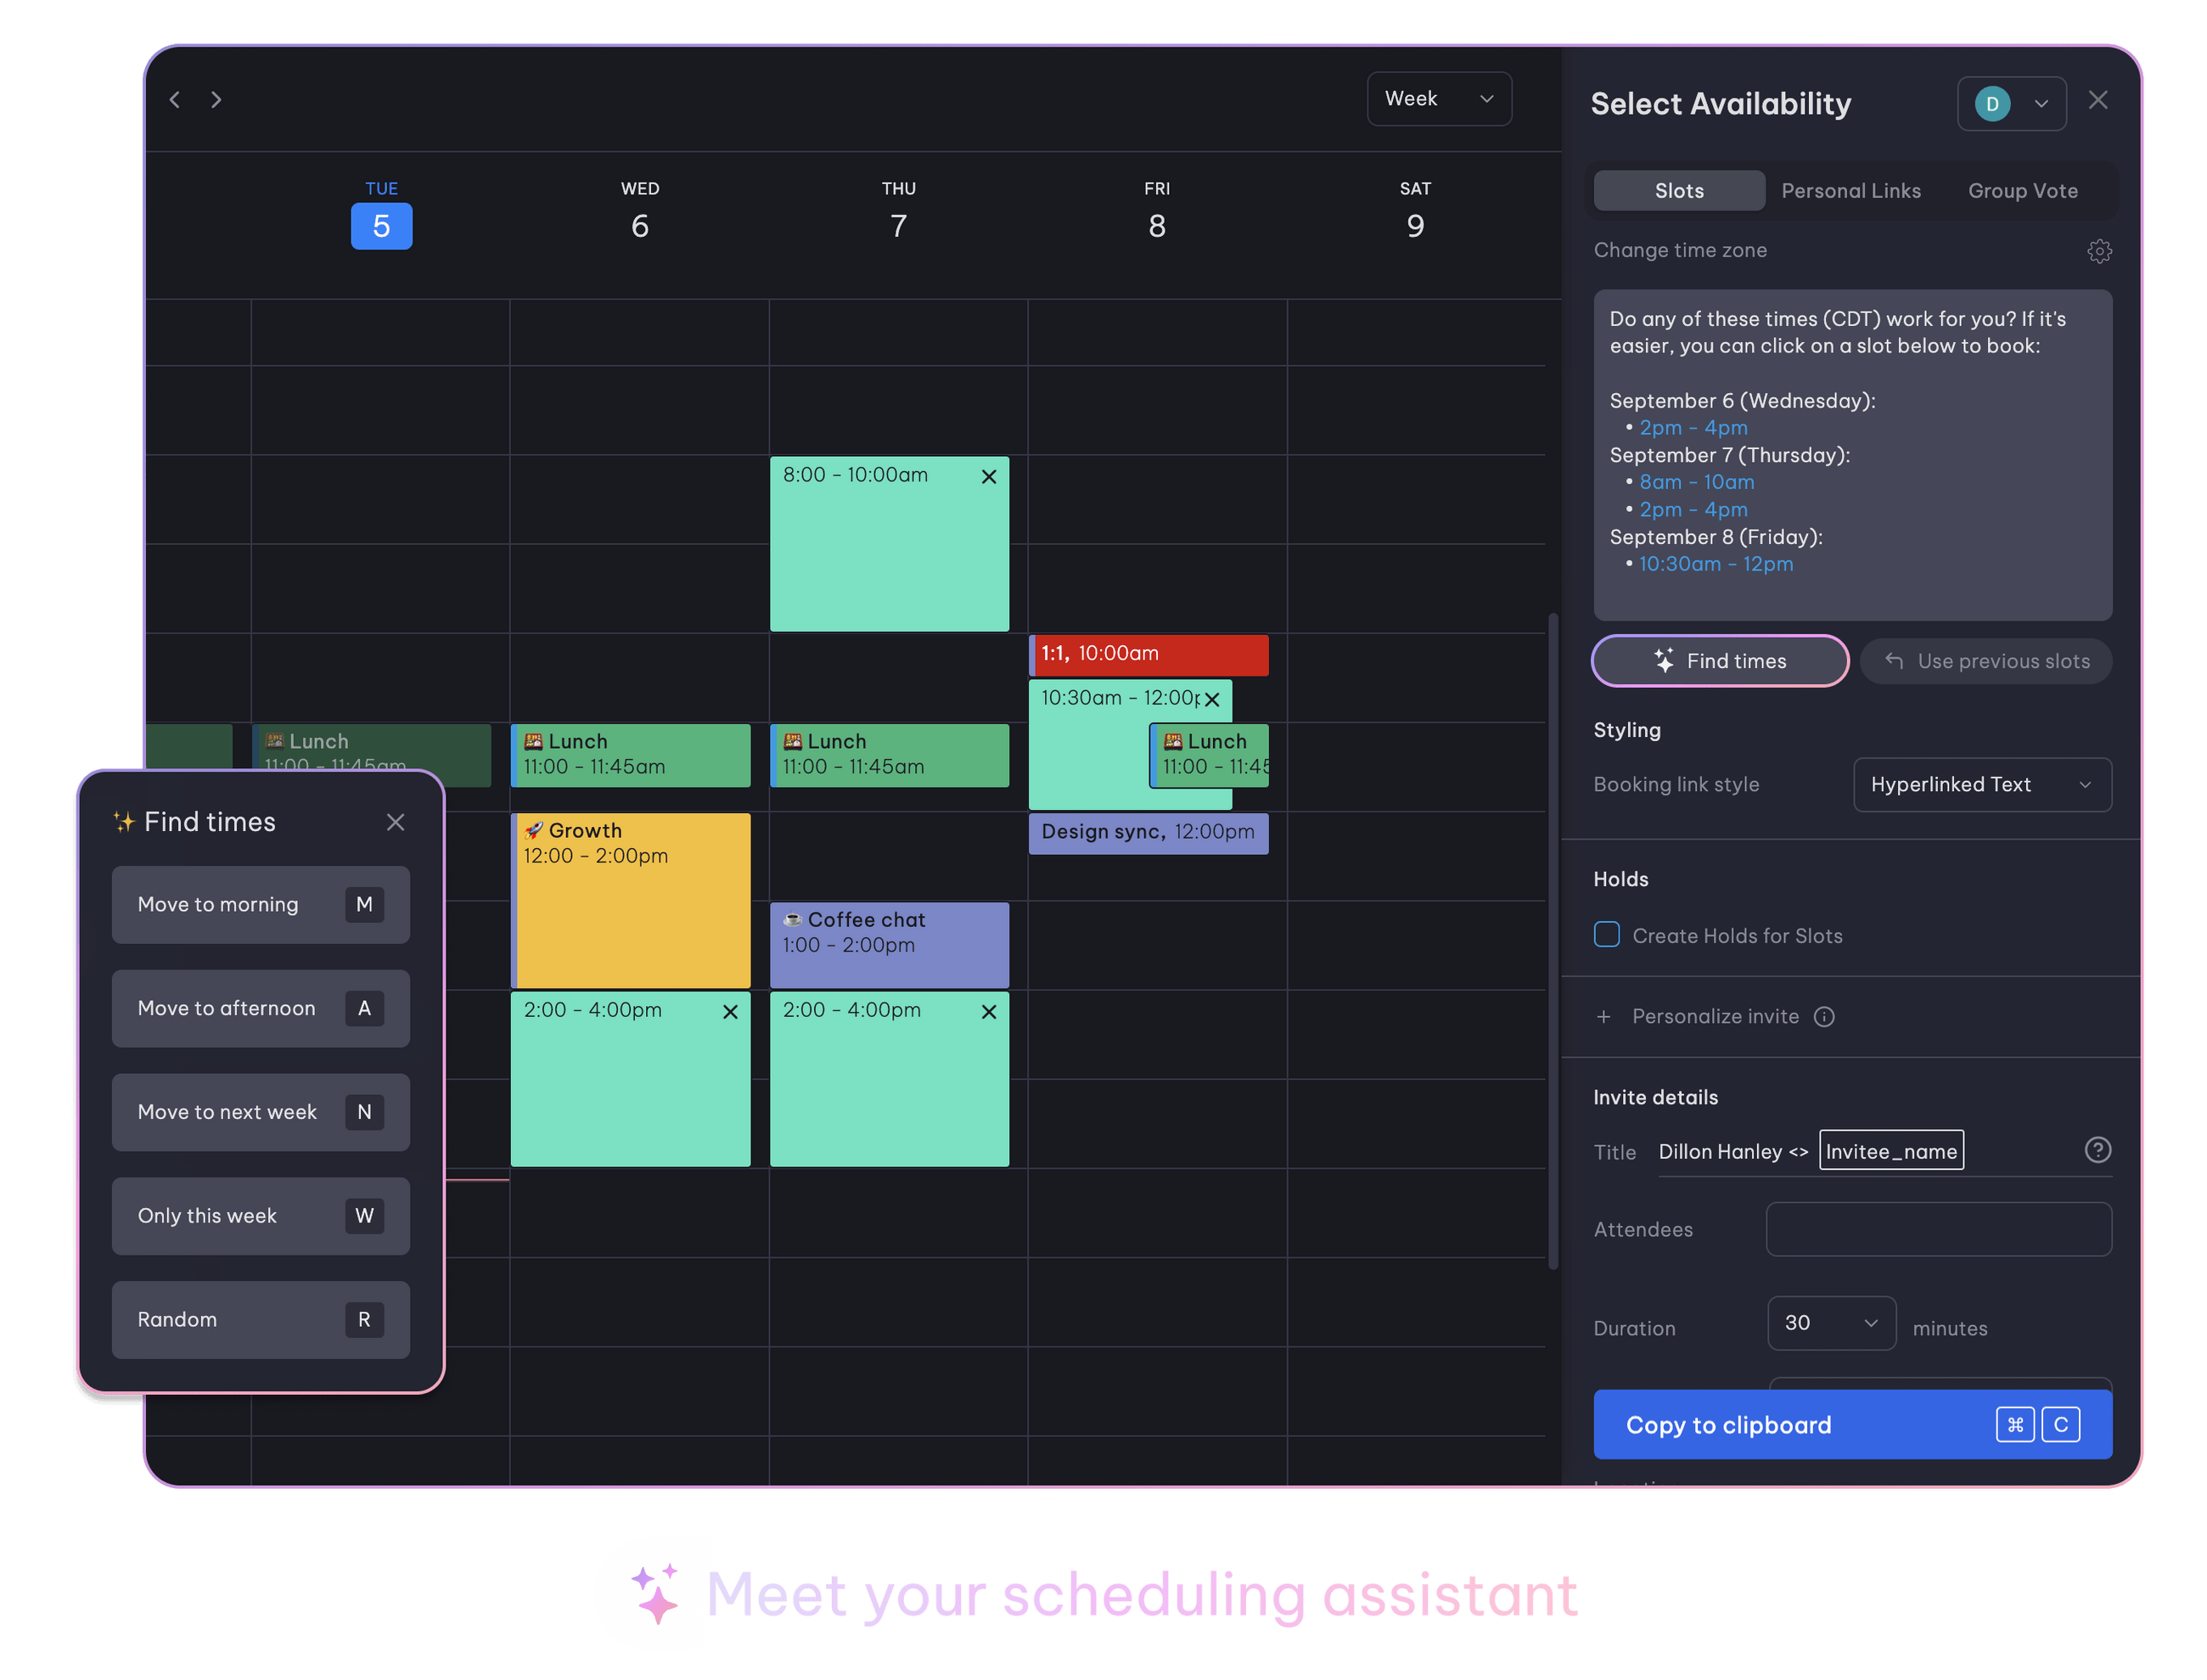Go to previous week arrow
This screenshot has height=1680, width=2207.
(175, 99)
